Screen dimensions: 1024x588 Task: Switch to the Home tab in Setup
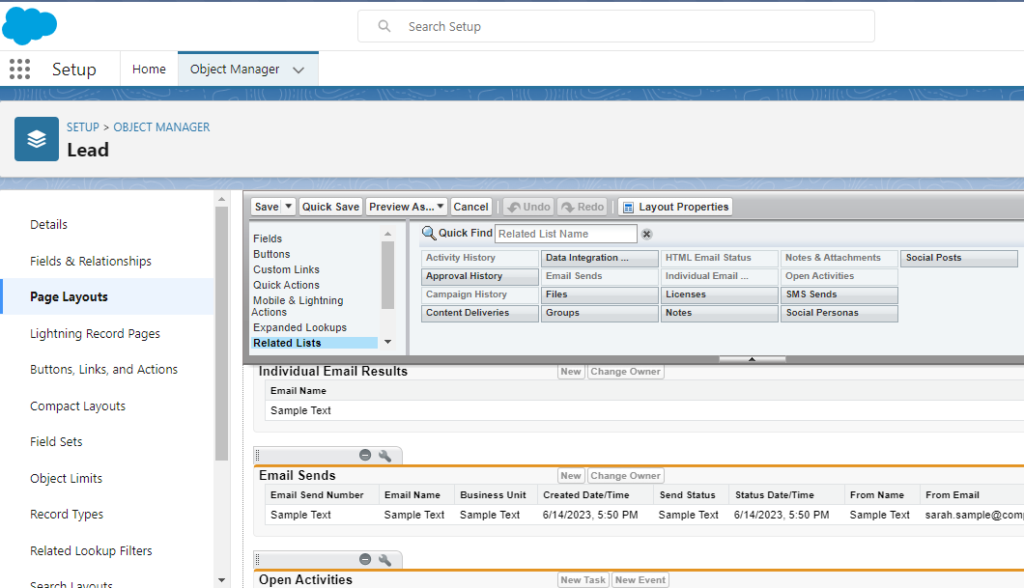[148, 68]
